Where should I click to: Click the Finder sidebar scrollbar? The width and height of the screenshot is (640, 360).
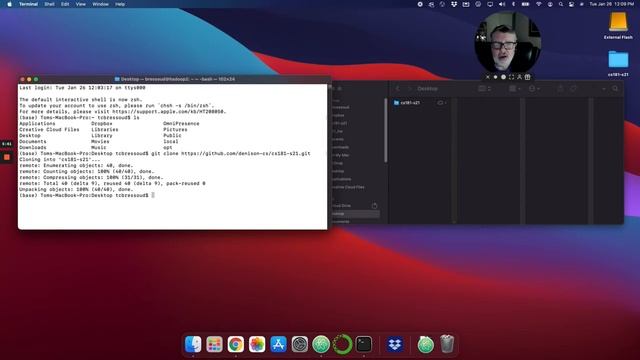[385, 131]
